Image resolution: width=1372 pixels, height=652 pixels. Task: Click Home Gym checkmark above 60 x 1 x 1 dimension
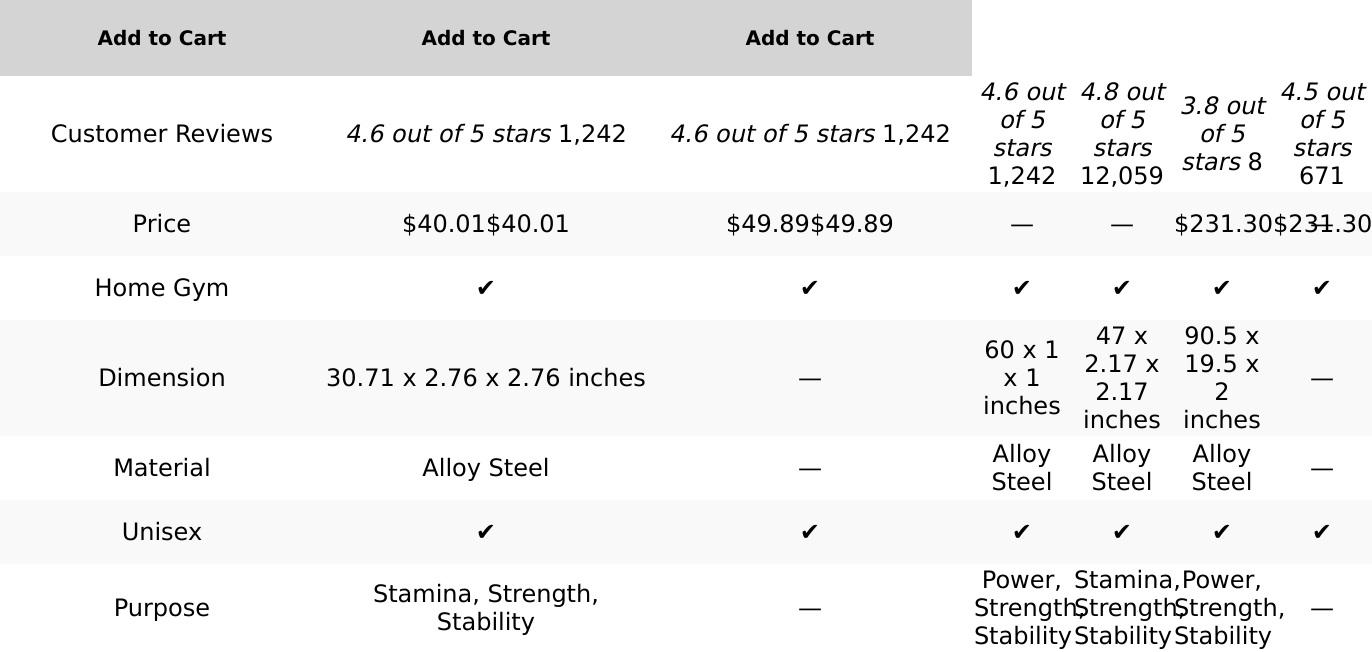[1021, 288]
